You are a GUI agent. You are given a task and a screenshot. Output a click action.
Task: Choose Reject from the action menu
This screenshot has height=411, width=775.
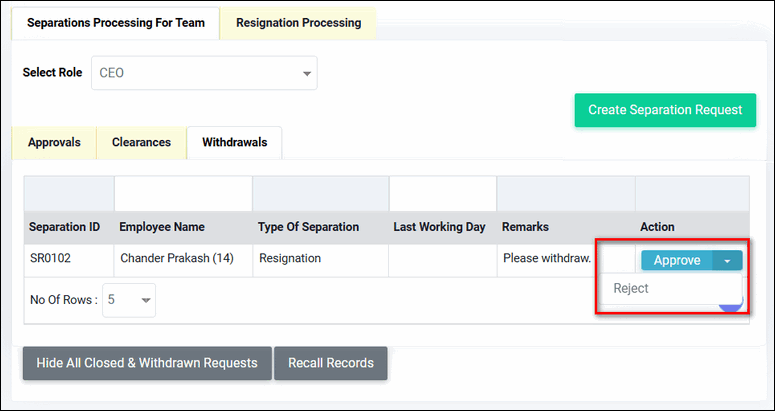click(x=632, y=288)
